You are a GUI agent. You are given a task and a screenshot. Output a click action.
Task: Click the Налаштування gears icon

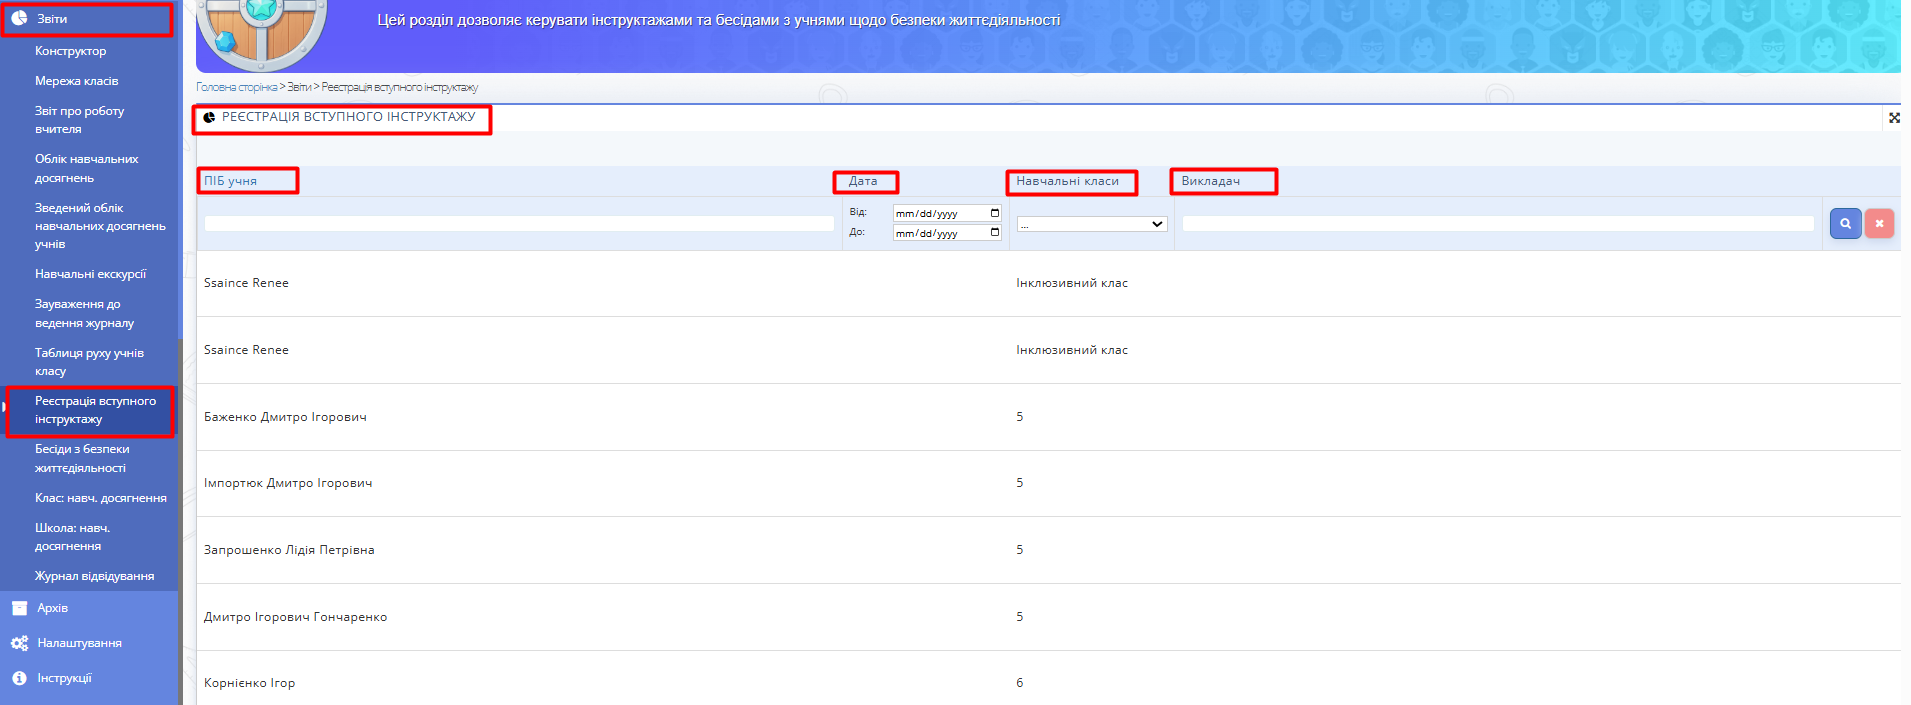tap(19, 643)
